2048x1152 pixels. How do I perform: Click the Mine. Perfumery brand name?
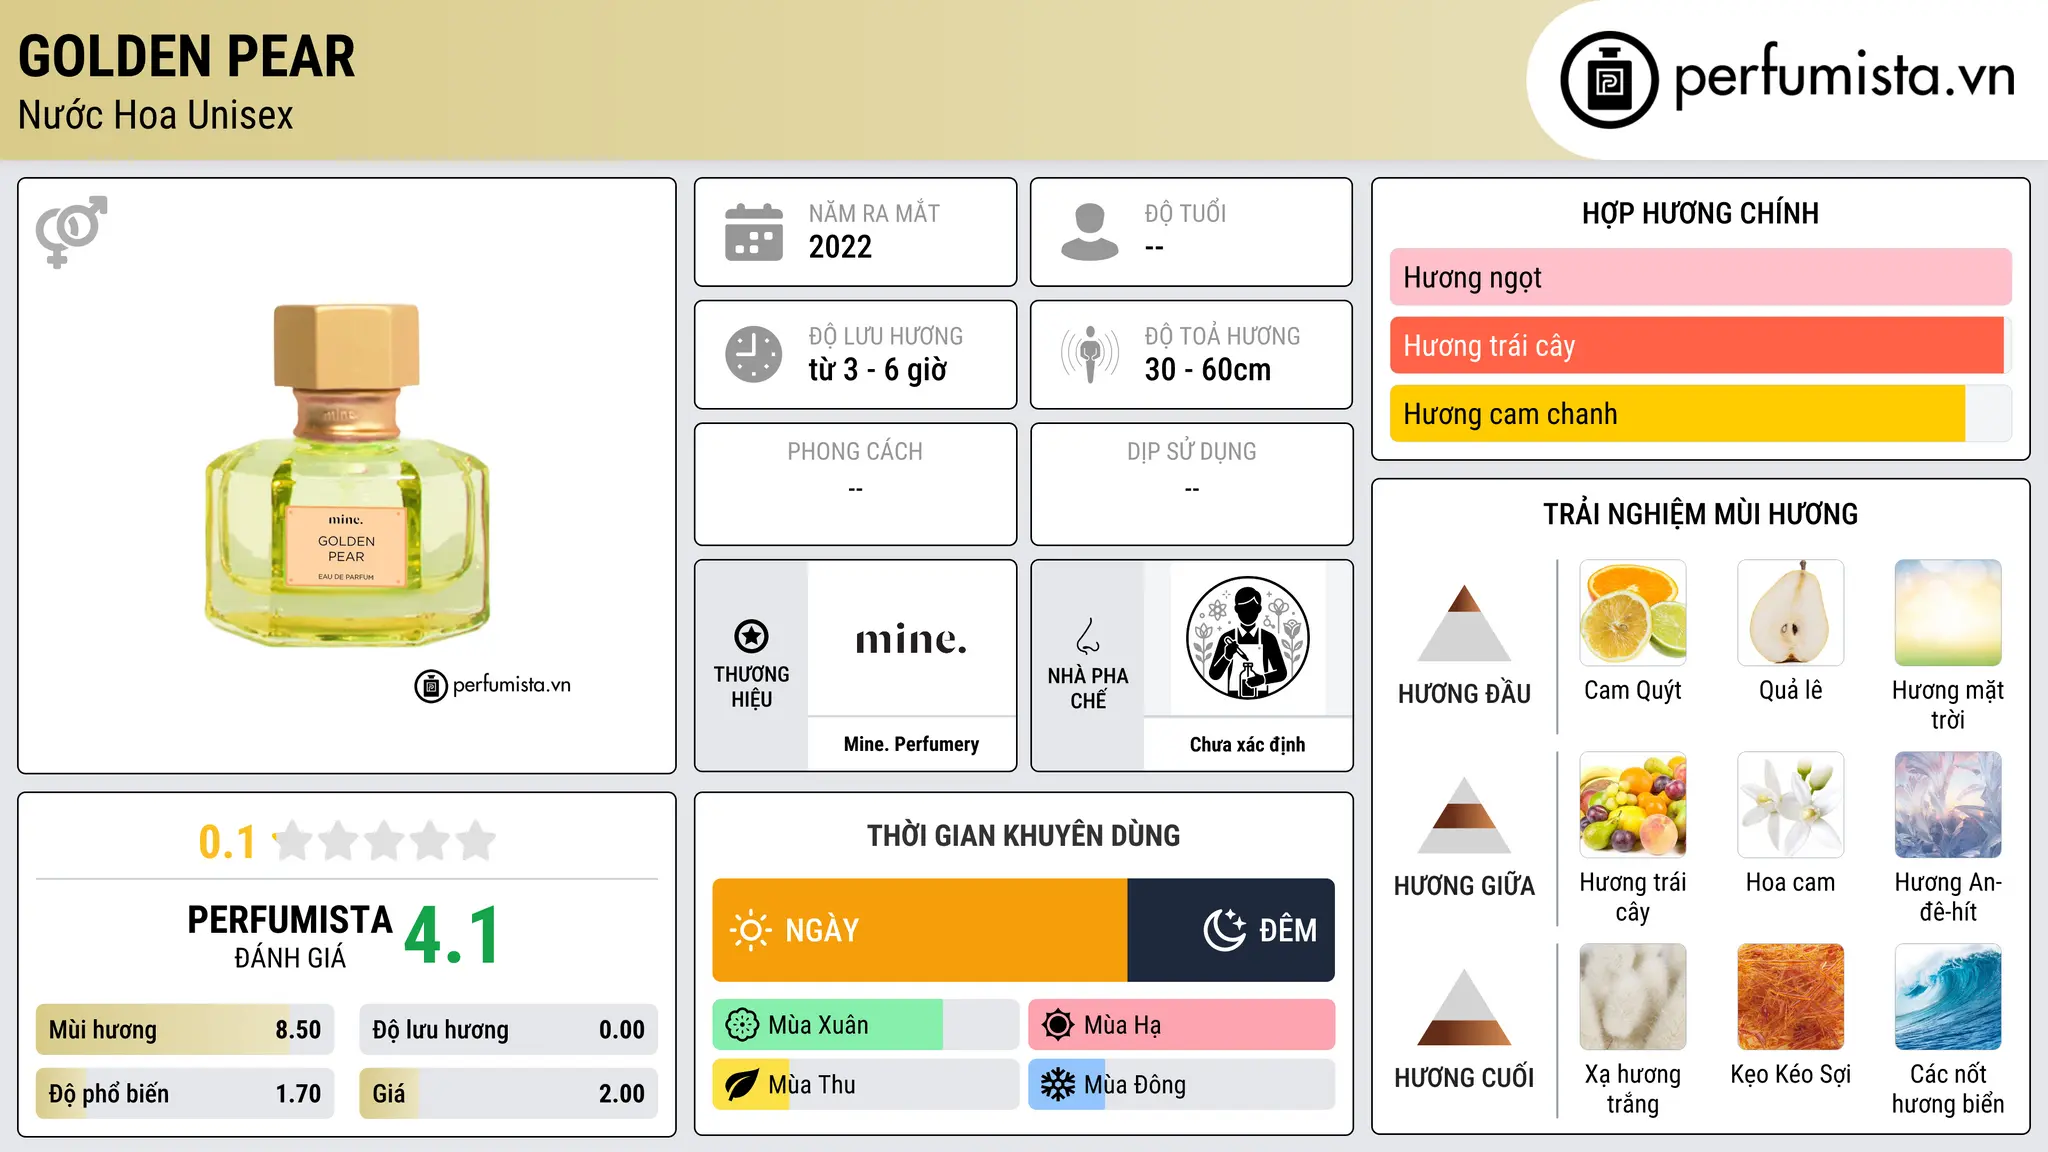[x=911, y=744]
